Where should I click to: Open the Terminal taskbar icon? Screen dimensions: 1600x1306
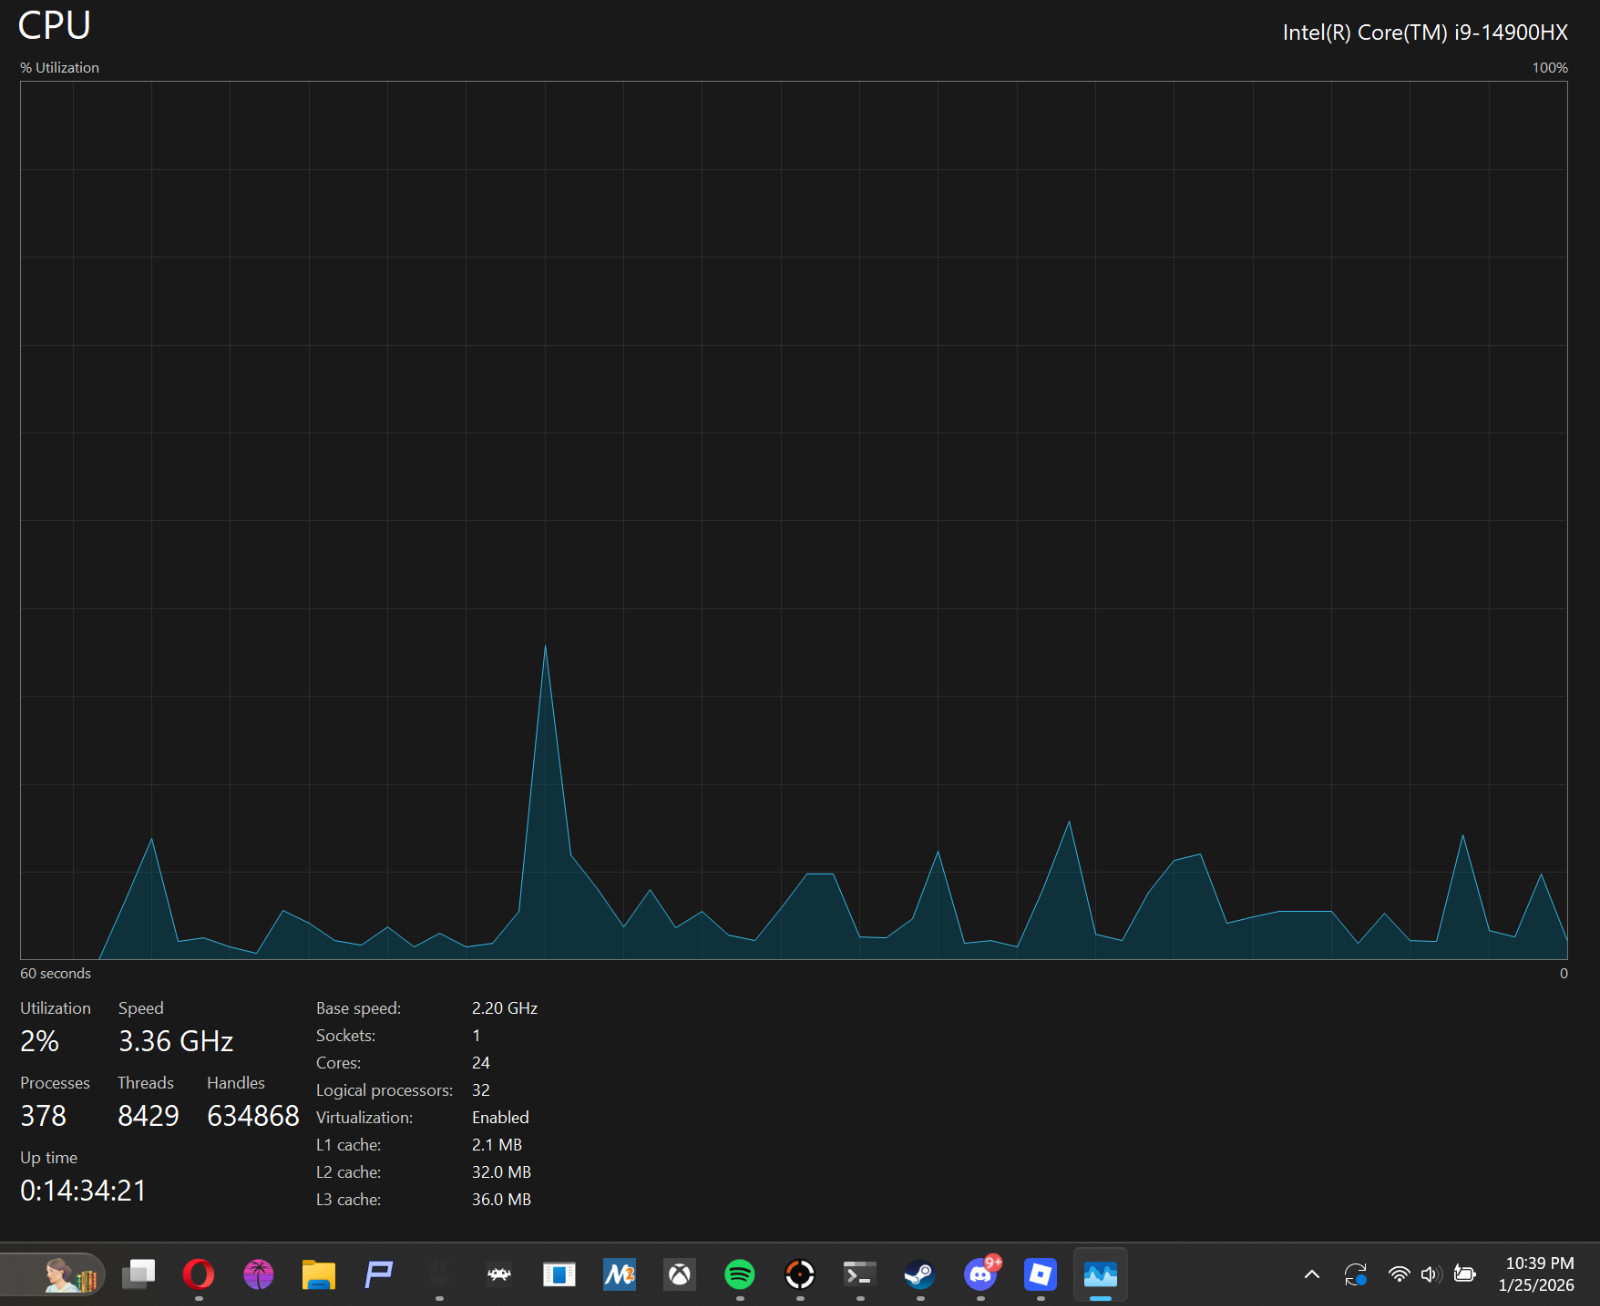859,1274
